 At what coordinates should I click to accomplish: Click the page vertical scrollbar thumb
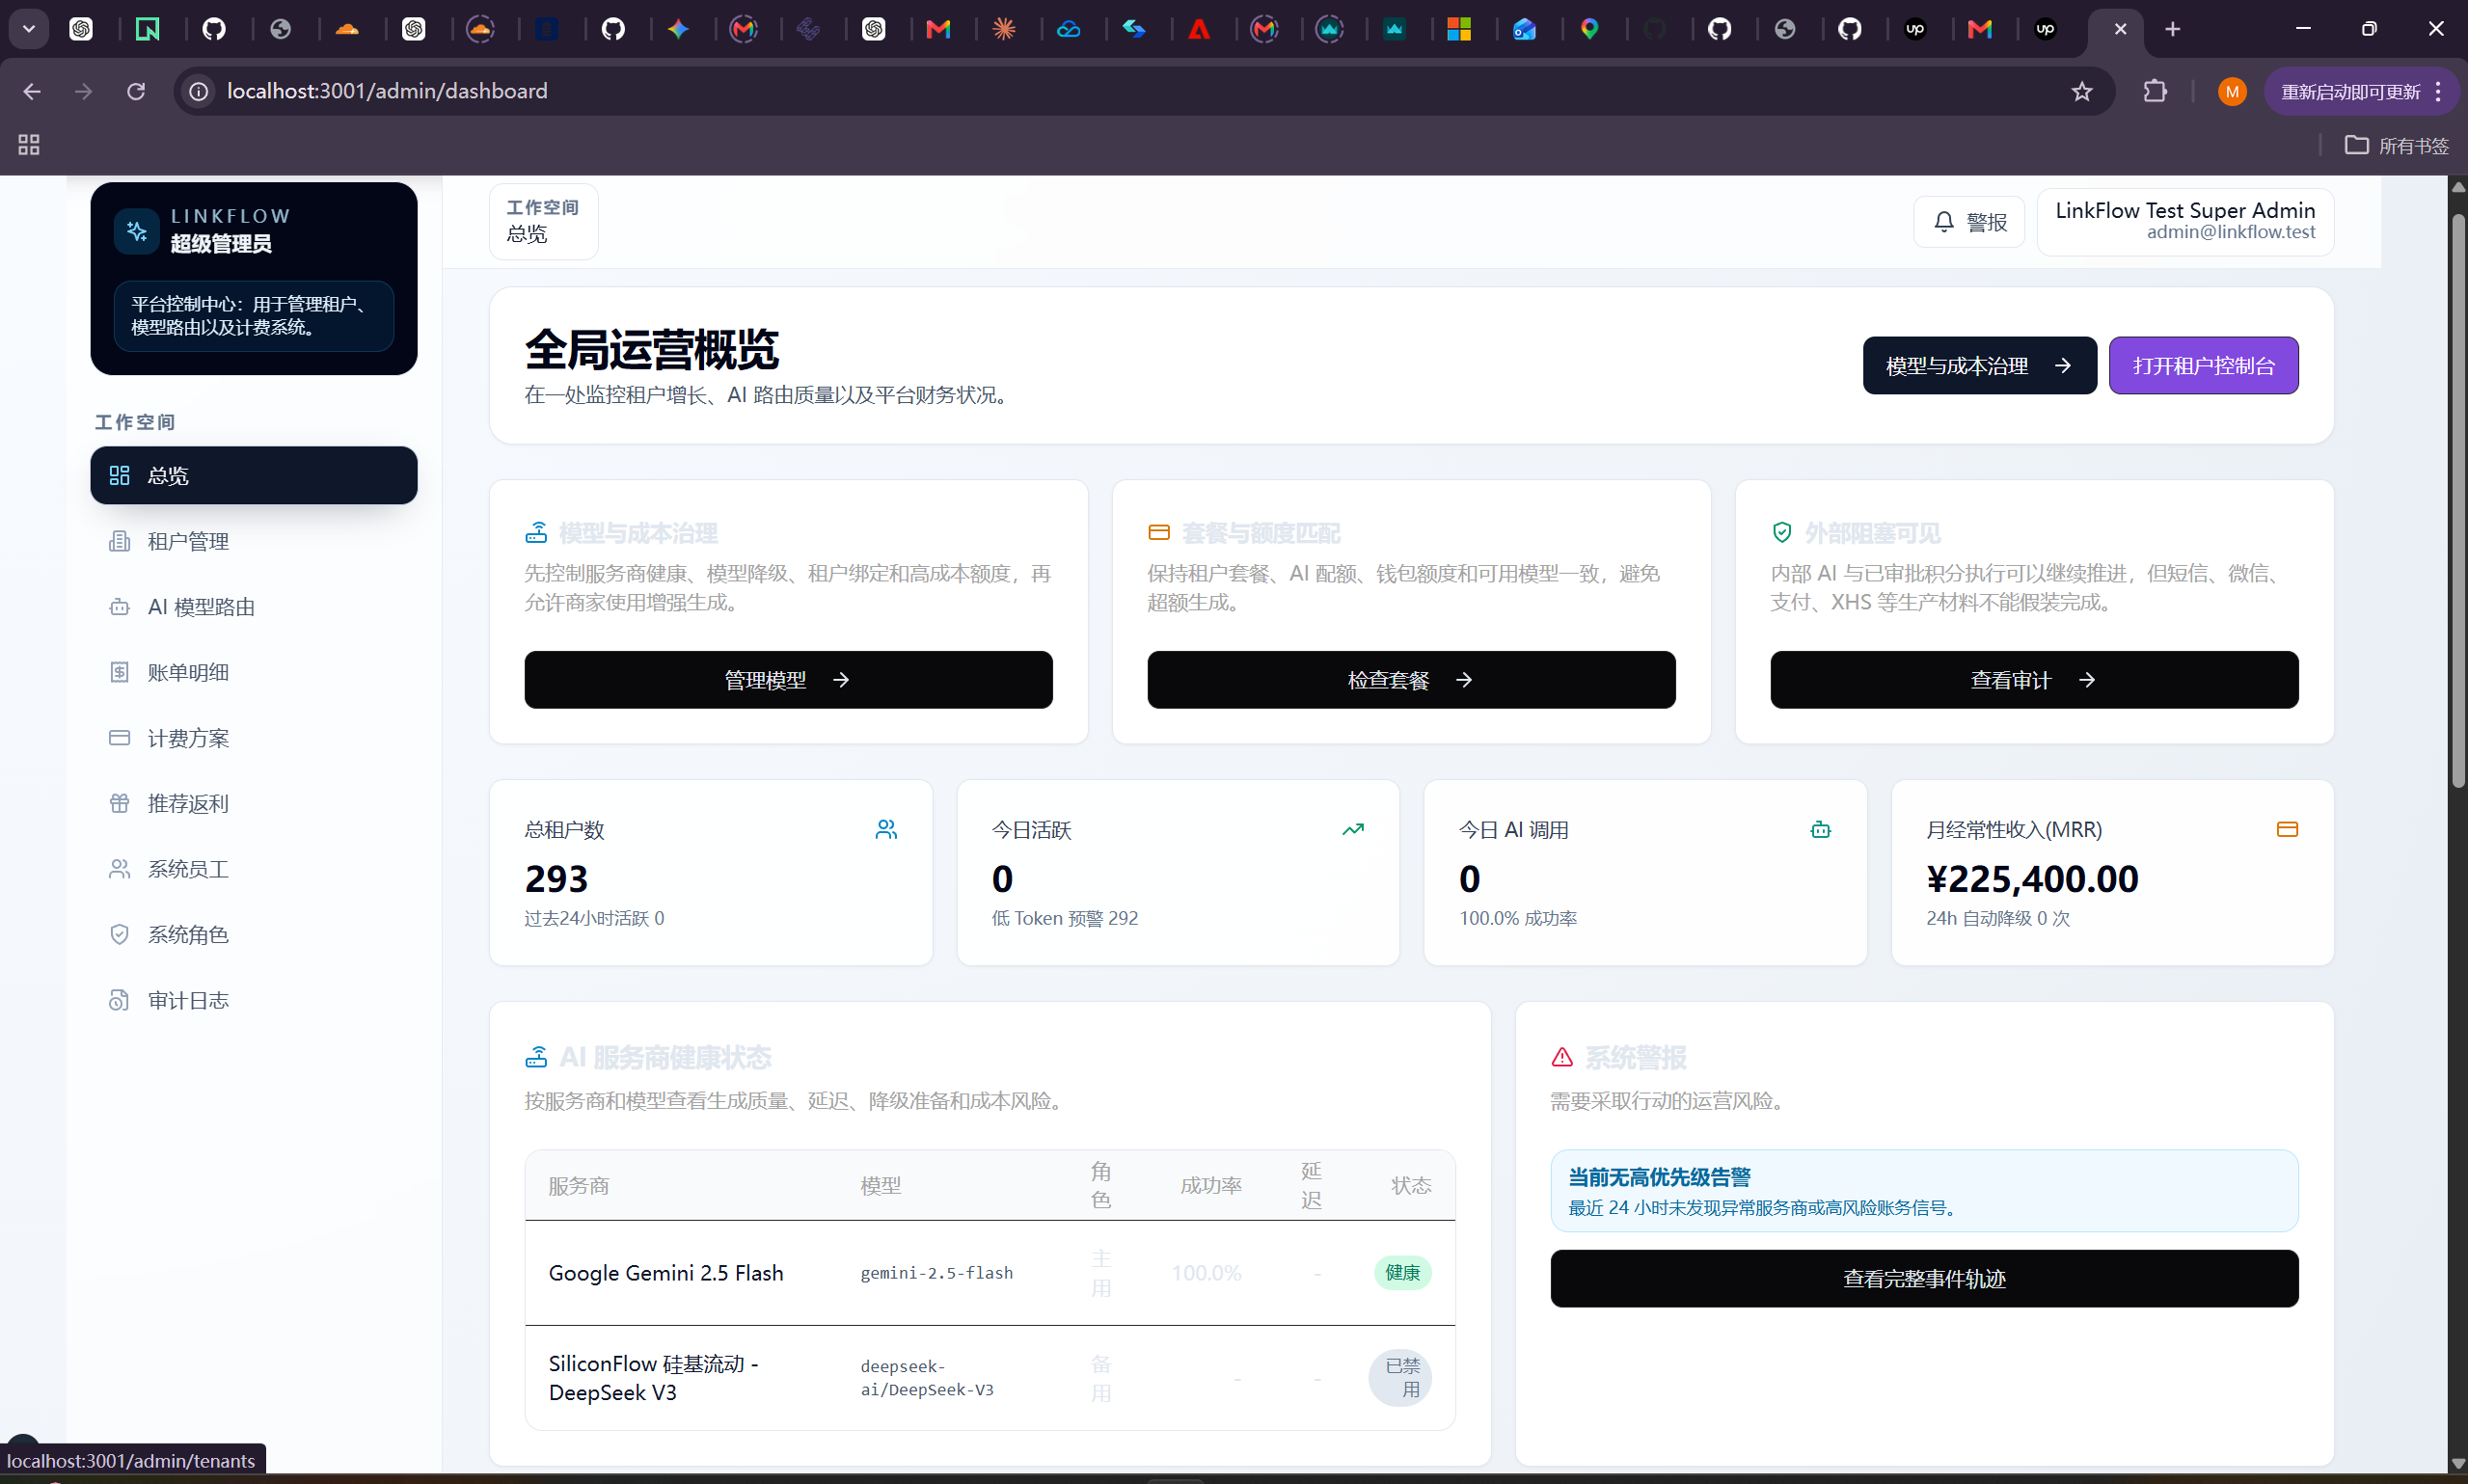(x=2458, y=500)
